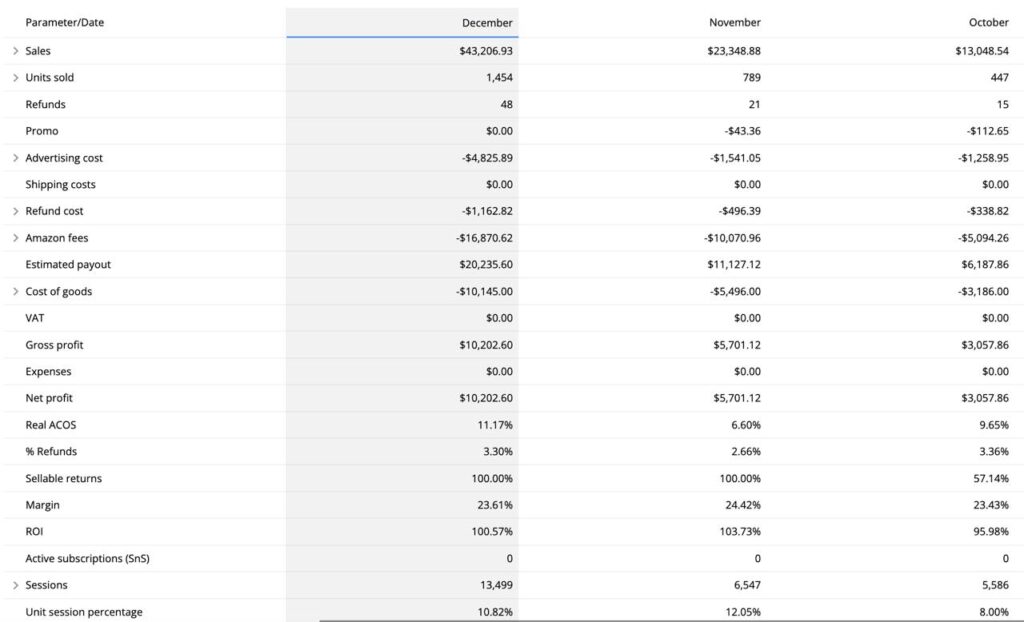Expand the Sales row
The height and width of the screenshot is (622, 1024).
click(x=15, y=51)
